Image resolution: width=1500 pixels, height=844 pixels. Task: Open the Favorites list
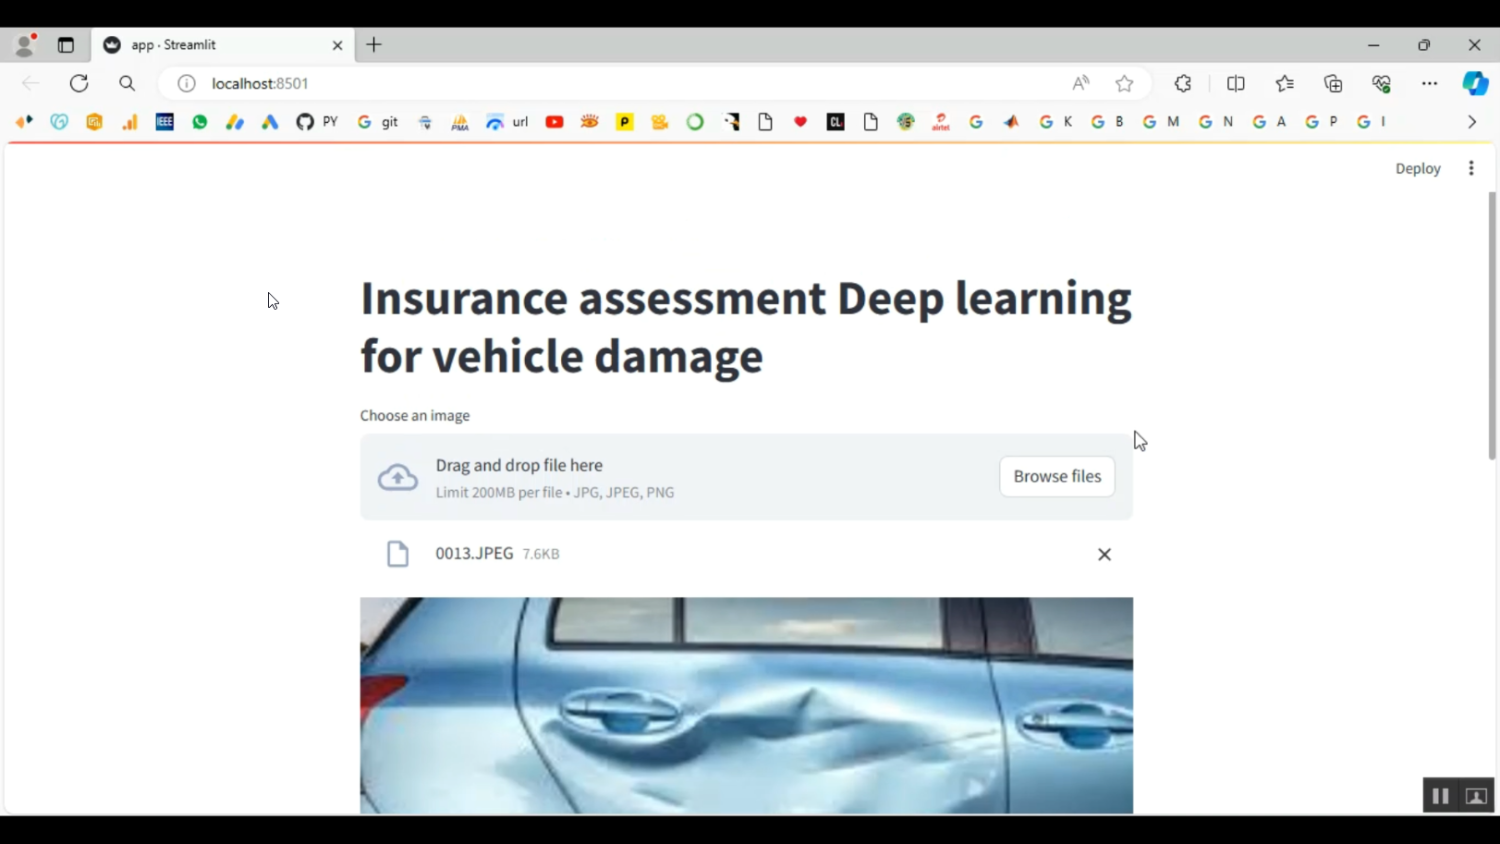pyautogui.click(x=1285, y=83)
